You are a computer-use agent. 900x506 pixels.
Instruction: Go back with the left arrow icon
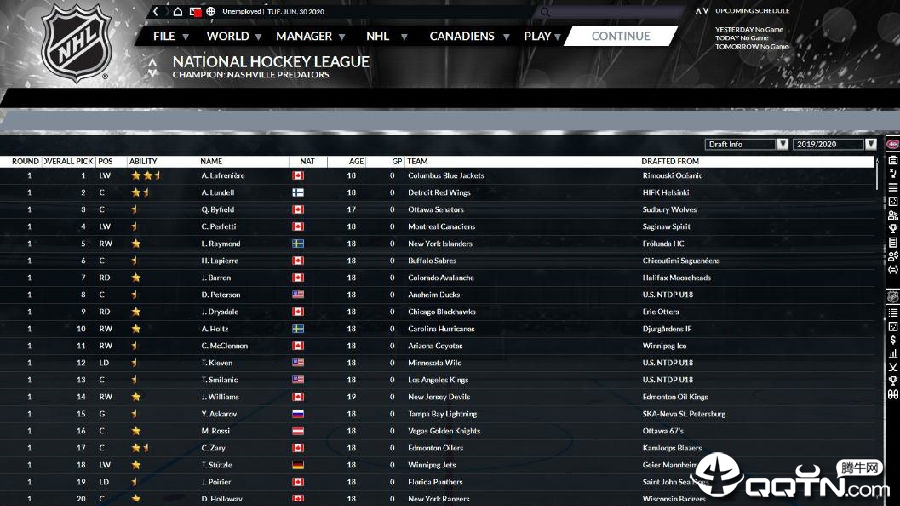156,11
